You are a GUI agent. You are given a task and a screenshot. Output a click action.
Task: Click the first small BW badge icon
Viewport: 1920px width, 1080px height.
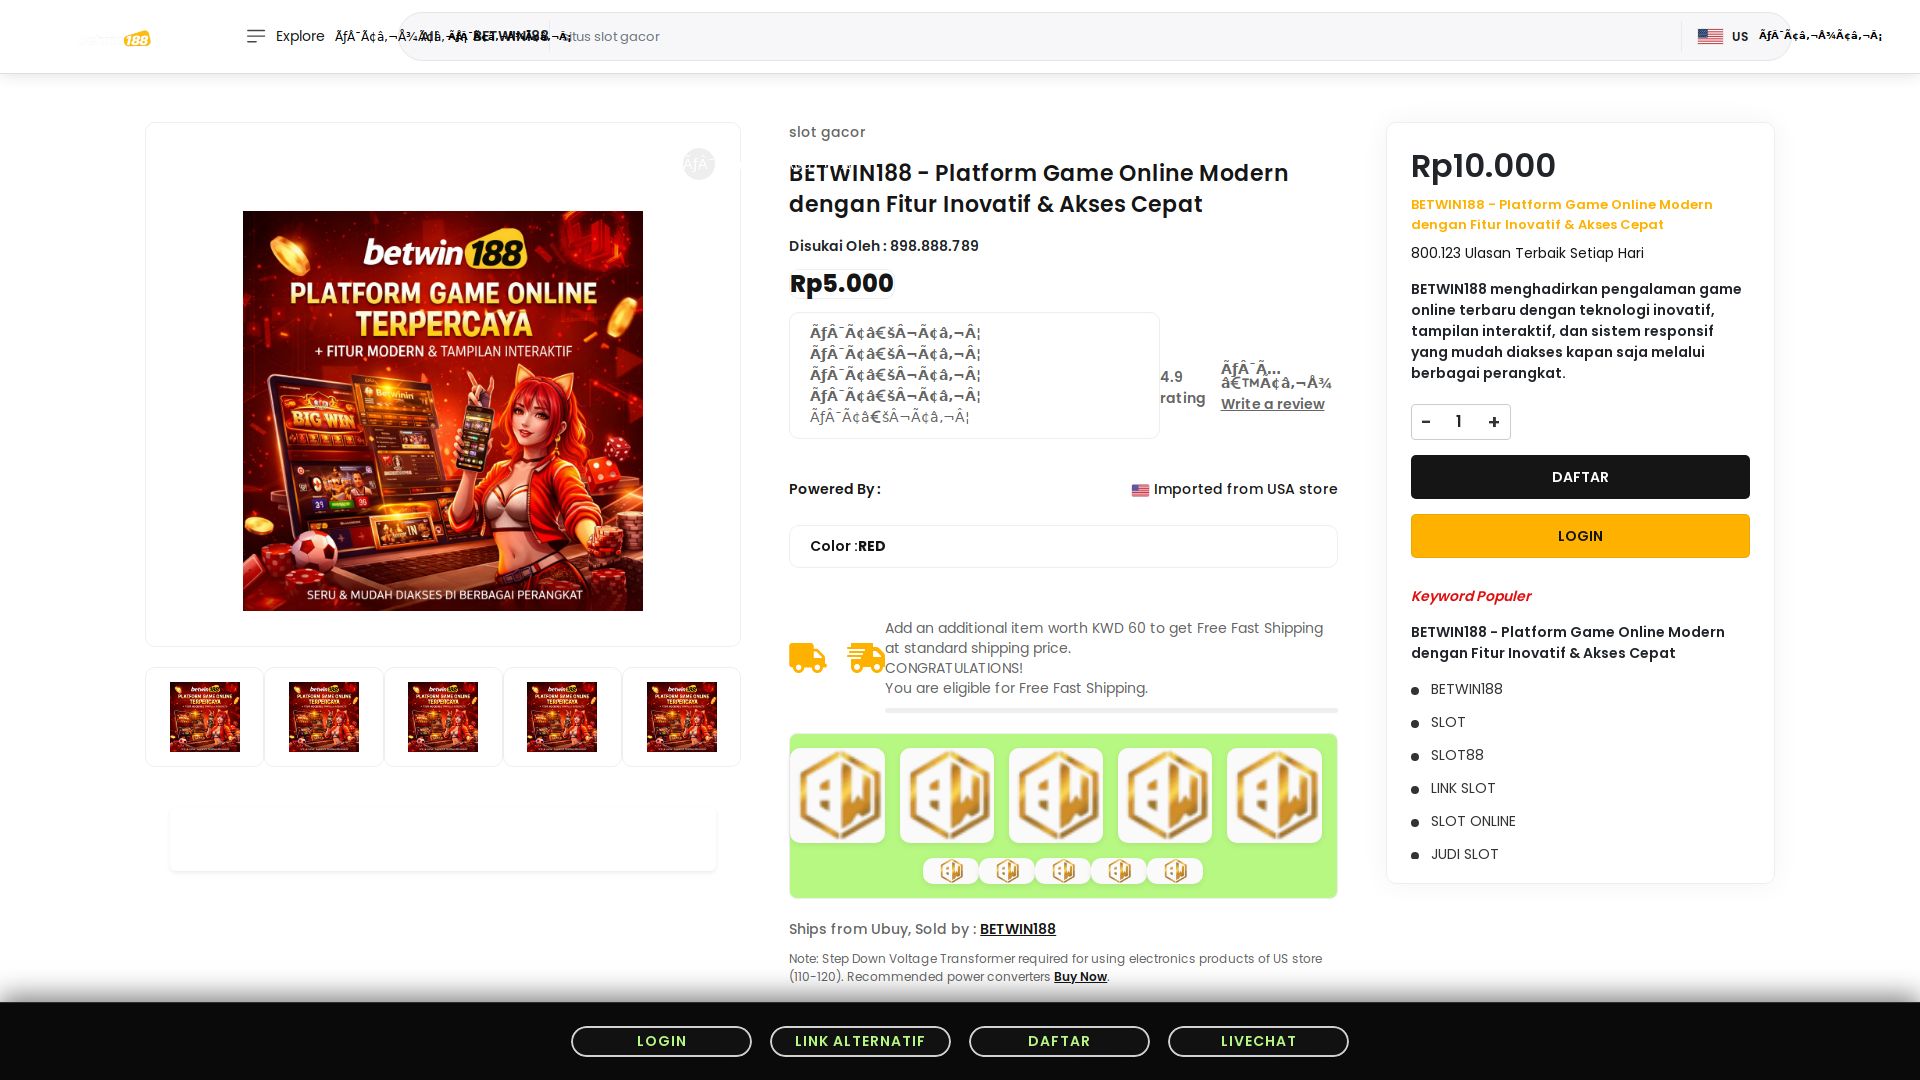tap(950, 871)
